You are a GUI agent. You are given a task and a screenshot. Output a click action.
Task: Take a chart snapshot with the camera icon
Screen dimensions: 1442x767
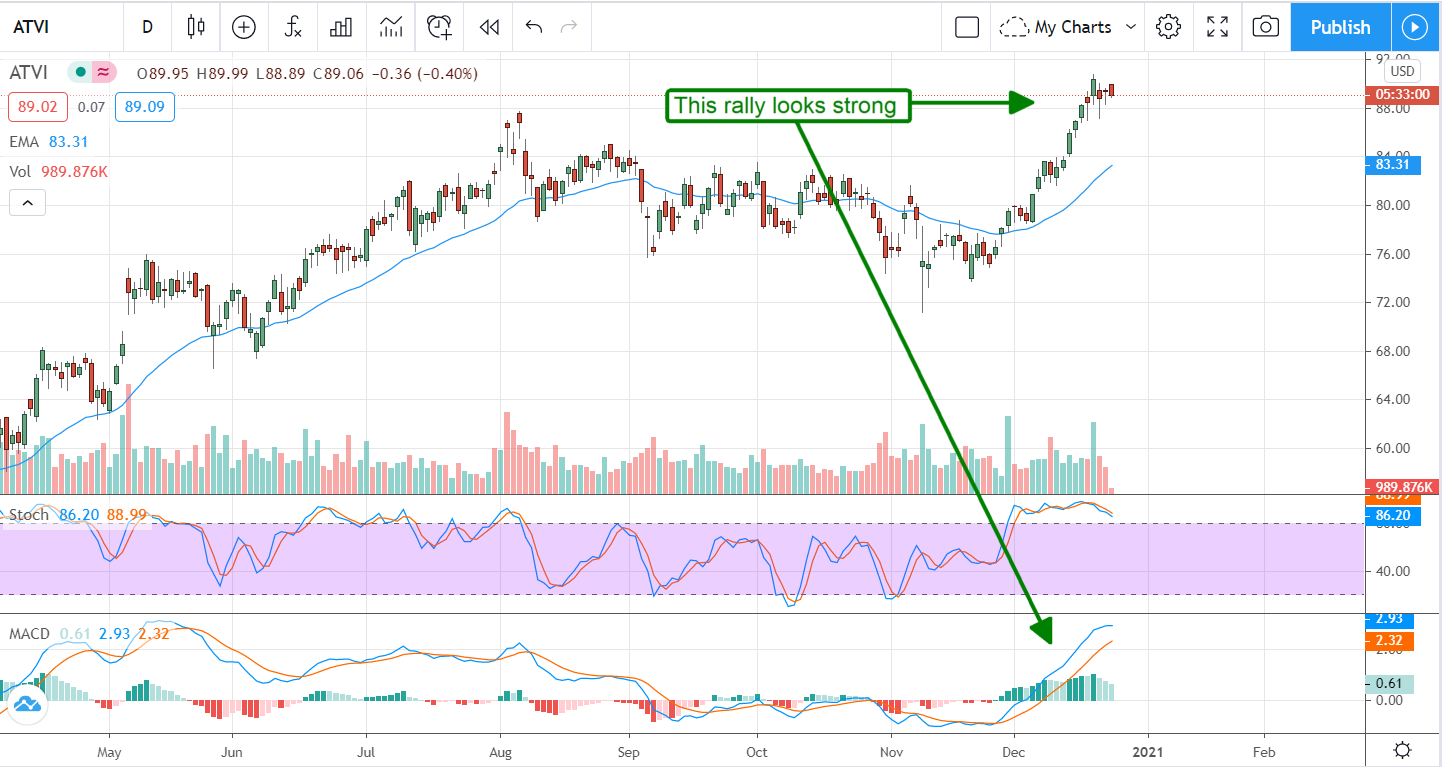click(1266, 27)
